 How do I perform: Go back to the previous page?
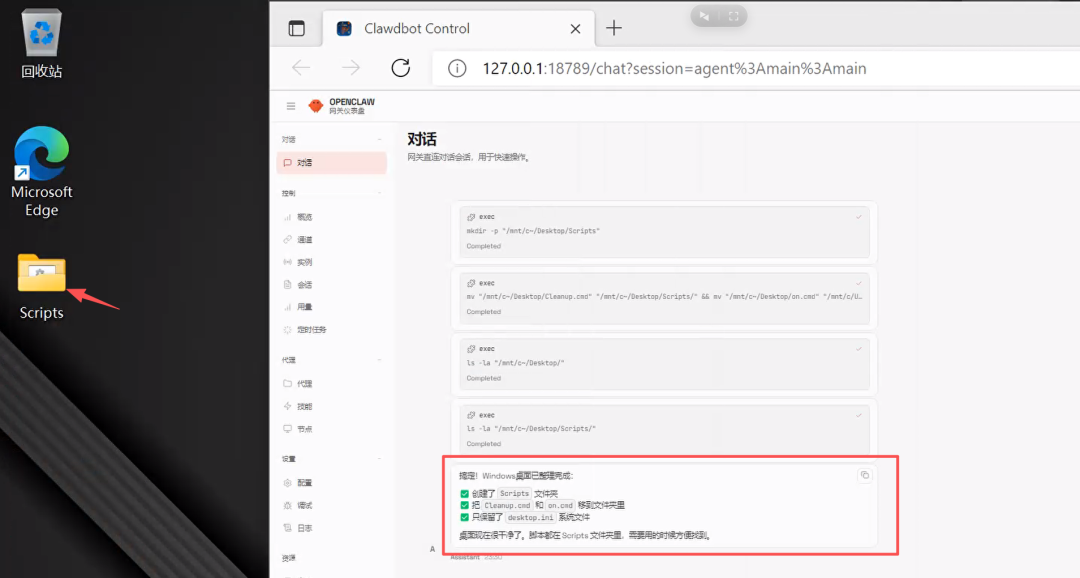click(301, 68)
